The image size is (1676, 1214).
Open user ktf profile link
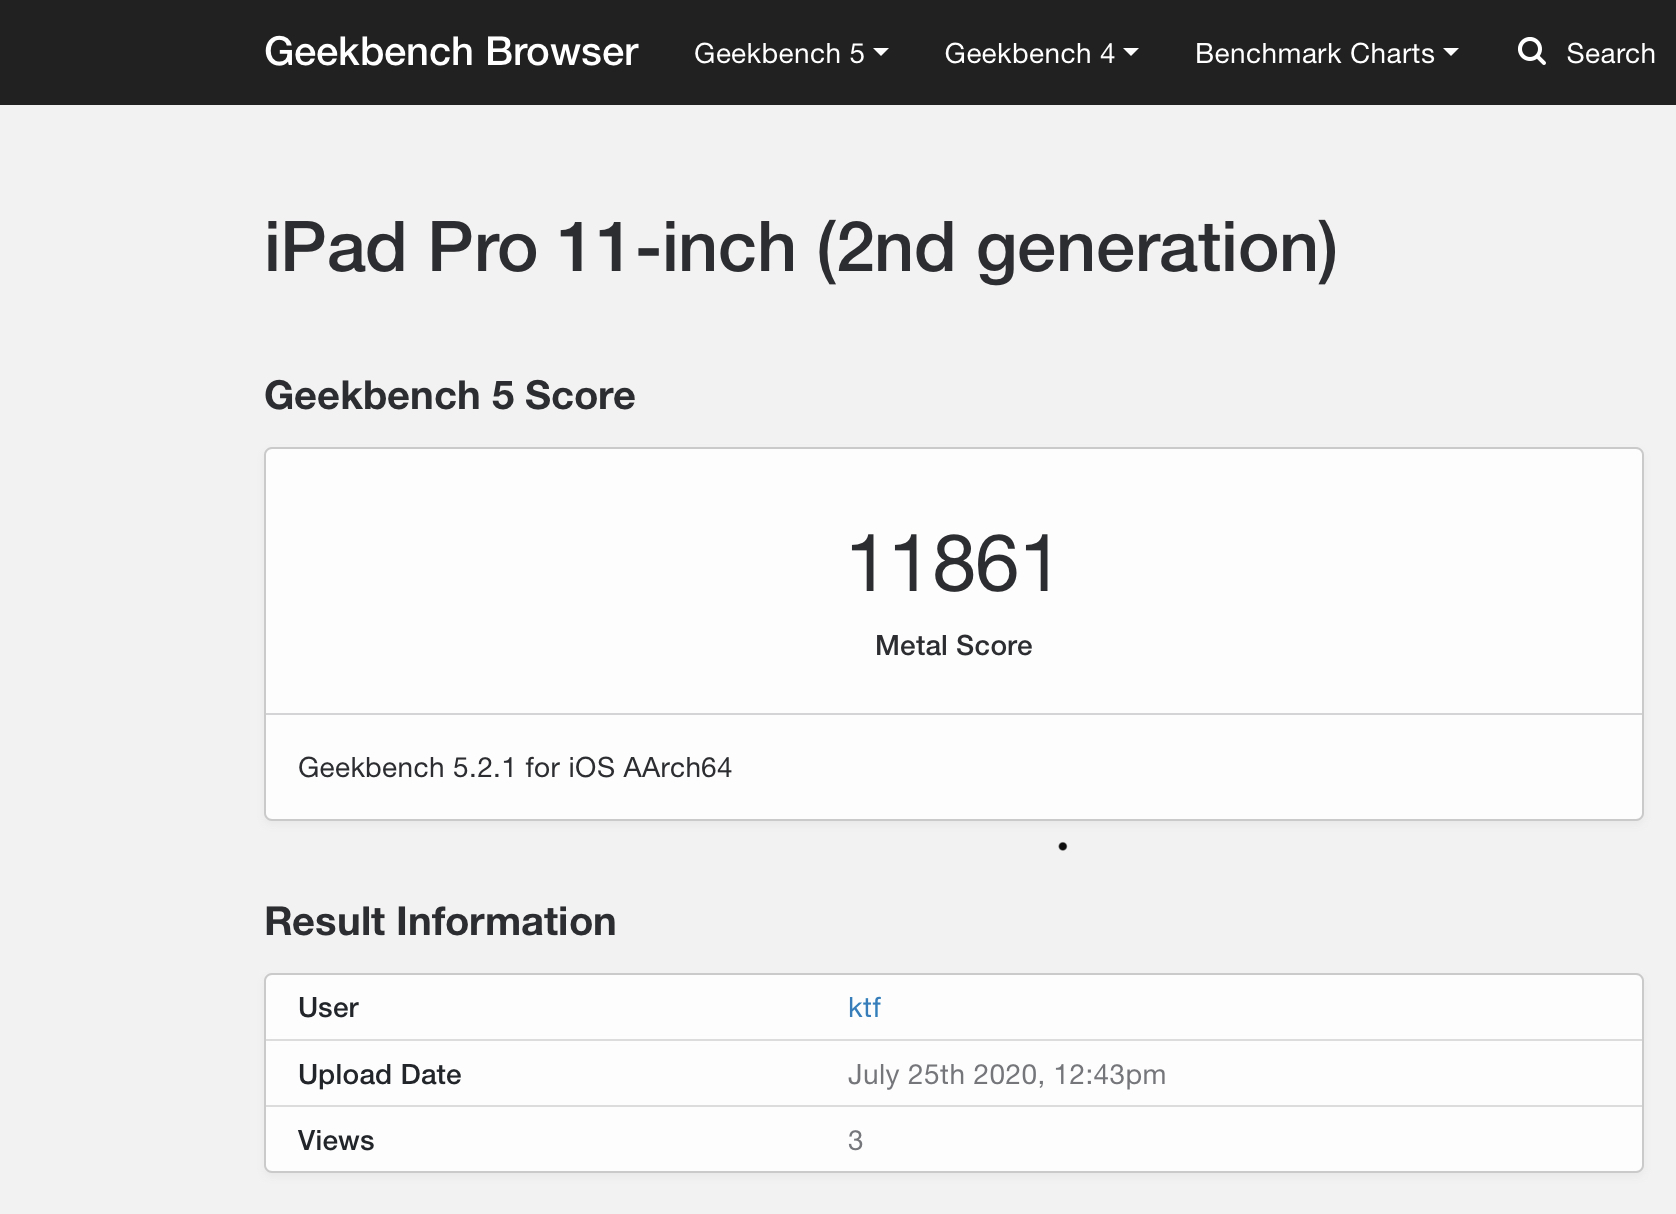(x=864, y=1007)
